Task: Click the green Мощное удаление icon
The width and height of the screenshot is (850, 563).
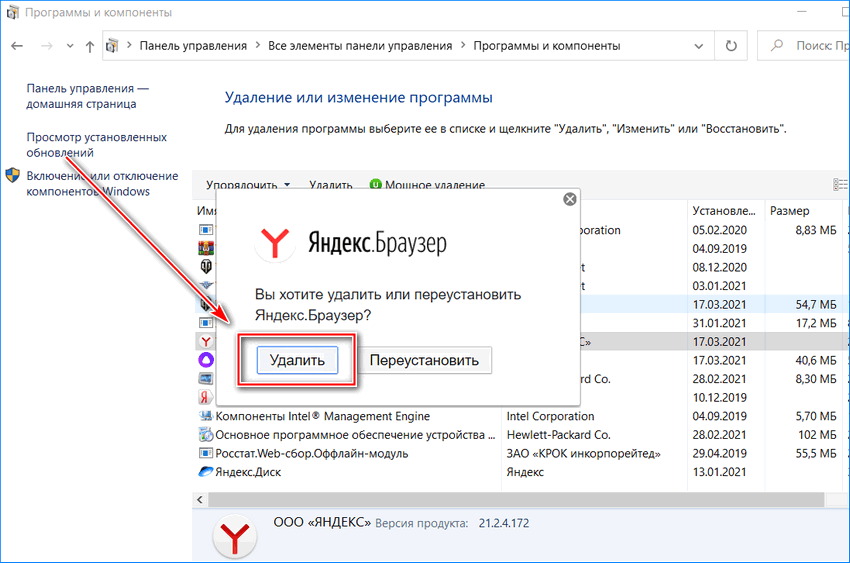Action: click(x=375, y=185)
